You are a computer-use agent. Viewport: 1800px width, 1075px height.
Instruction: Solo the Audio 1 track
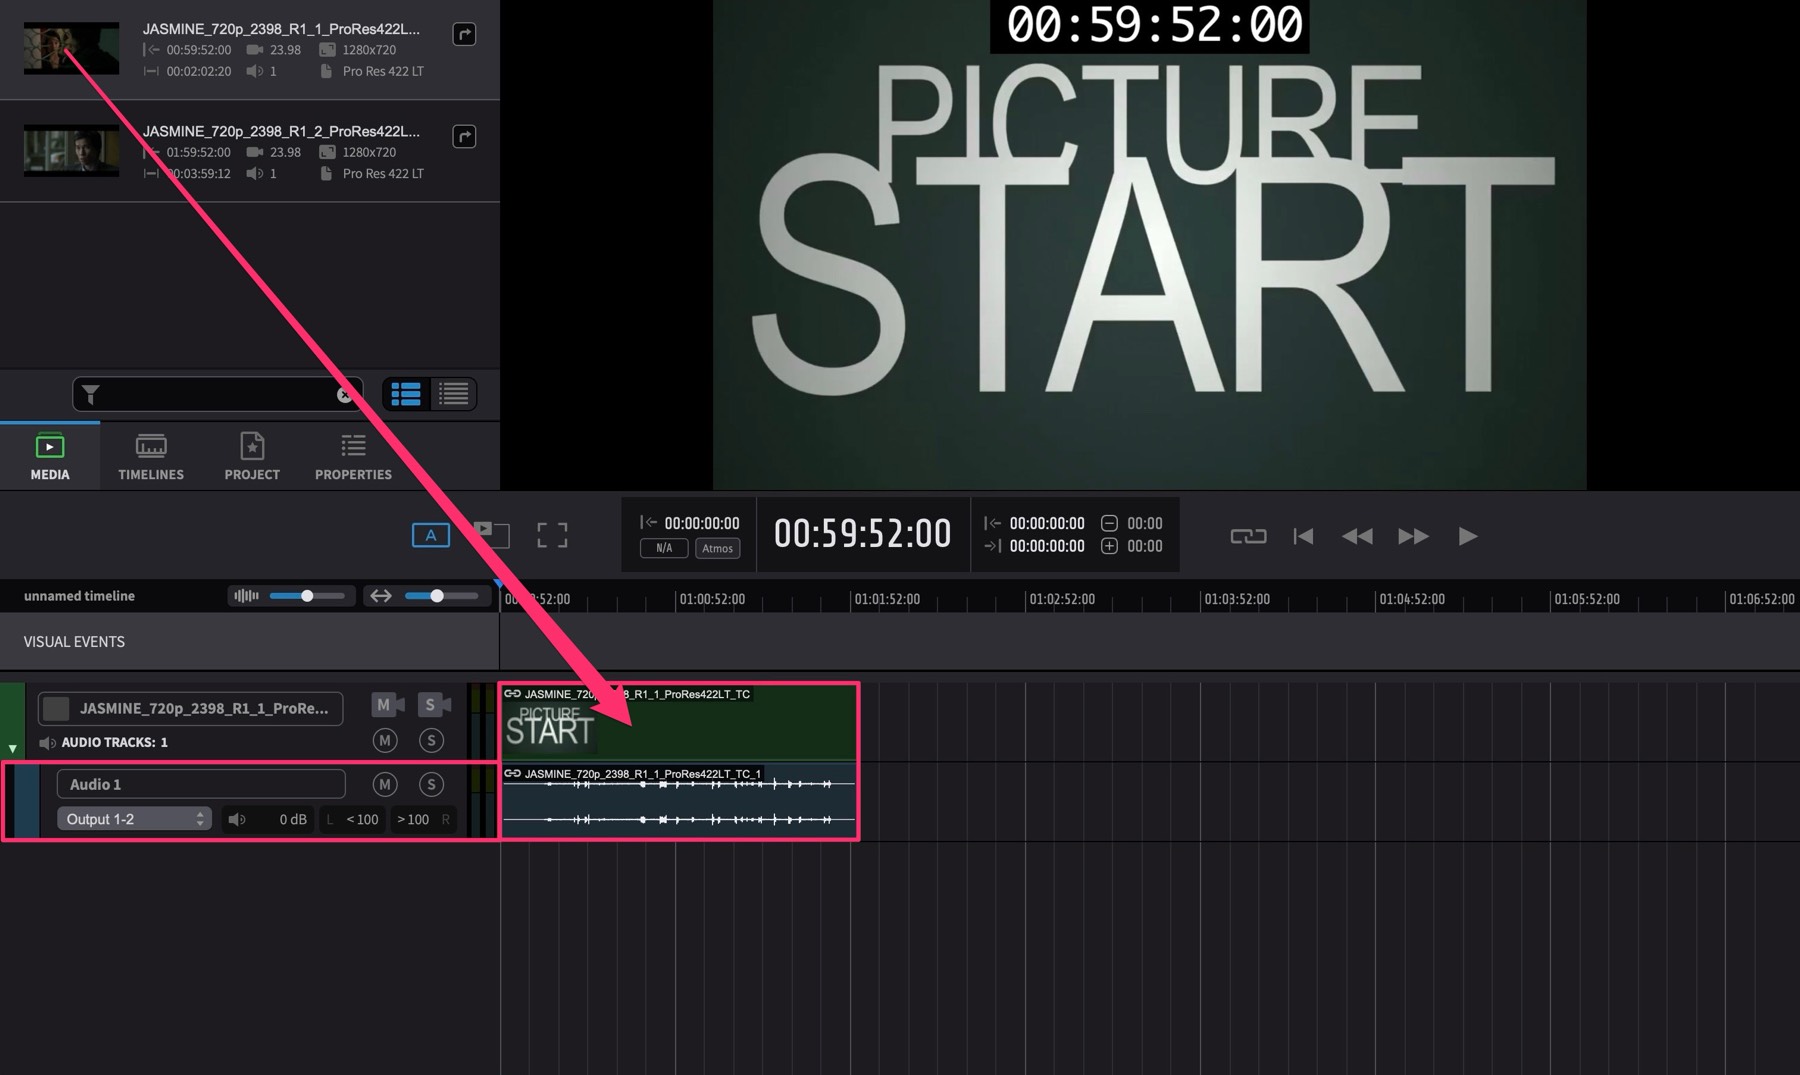tap(431, 784)
